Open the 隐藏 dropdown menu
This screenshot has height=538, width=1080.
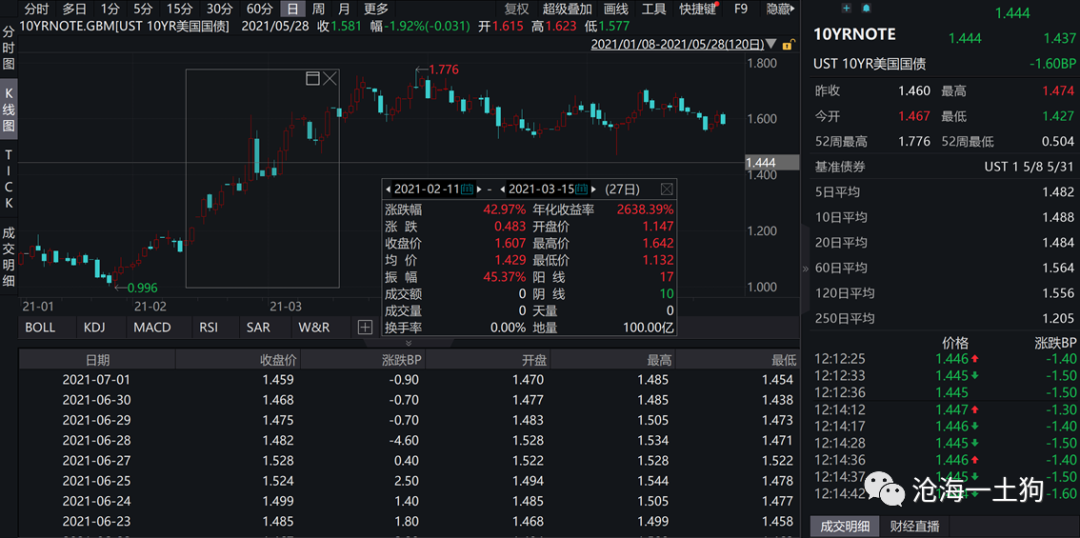click(x=779, y=9)
